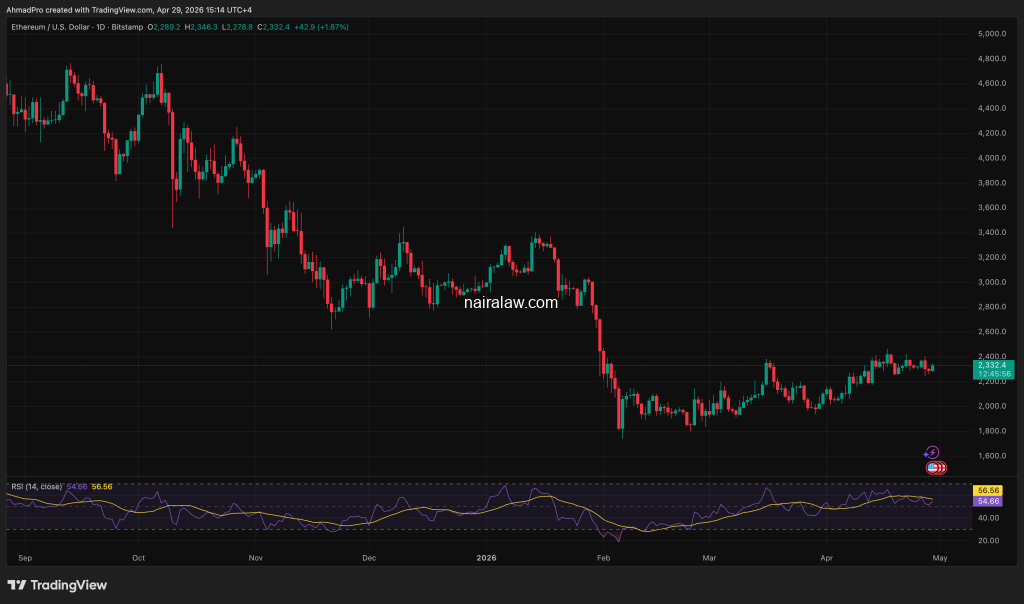Click the Nov label on time axis

coord(255,556)
